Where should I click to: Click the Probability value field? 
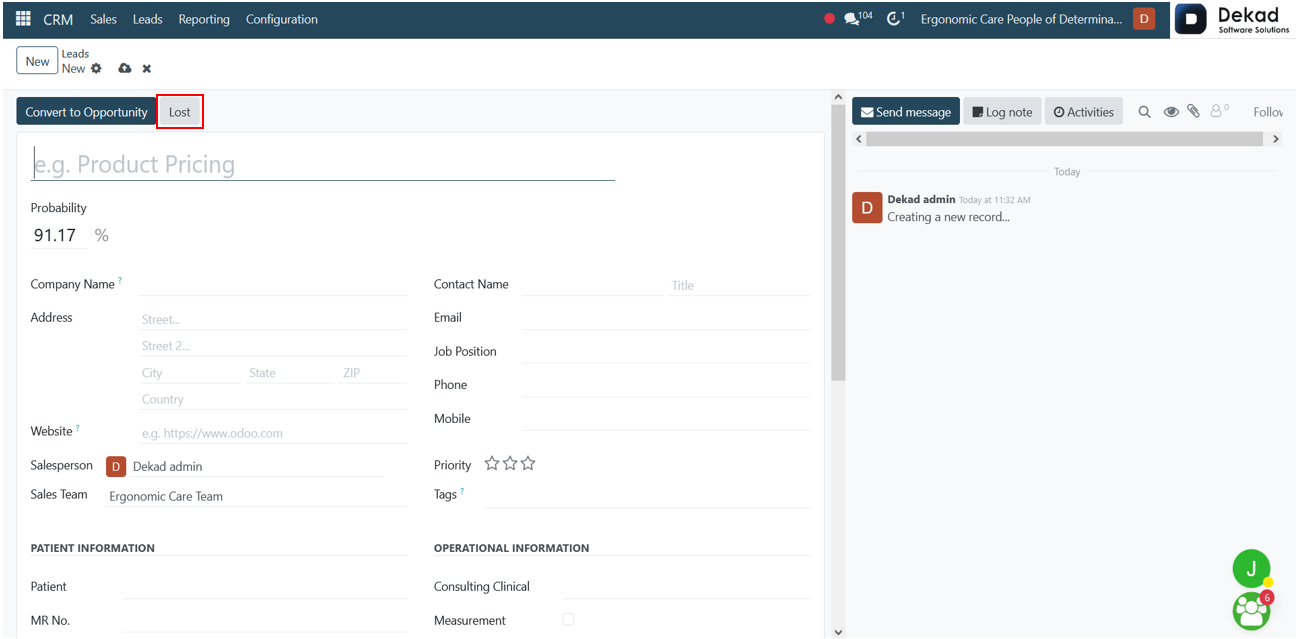coord(58,236)
